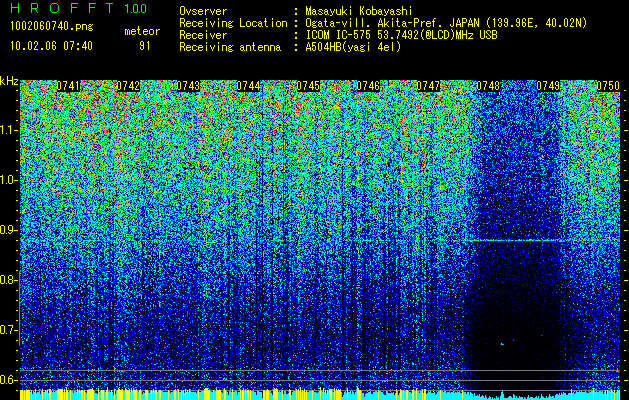Click the Ovserver name Masayuki Kobayashi

click(x=359, y=11)
